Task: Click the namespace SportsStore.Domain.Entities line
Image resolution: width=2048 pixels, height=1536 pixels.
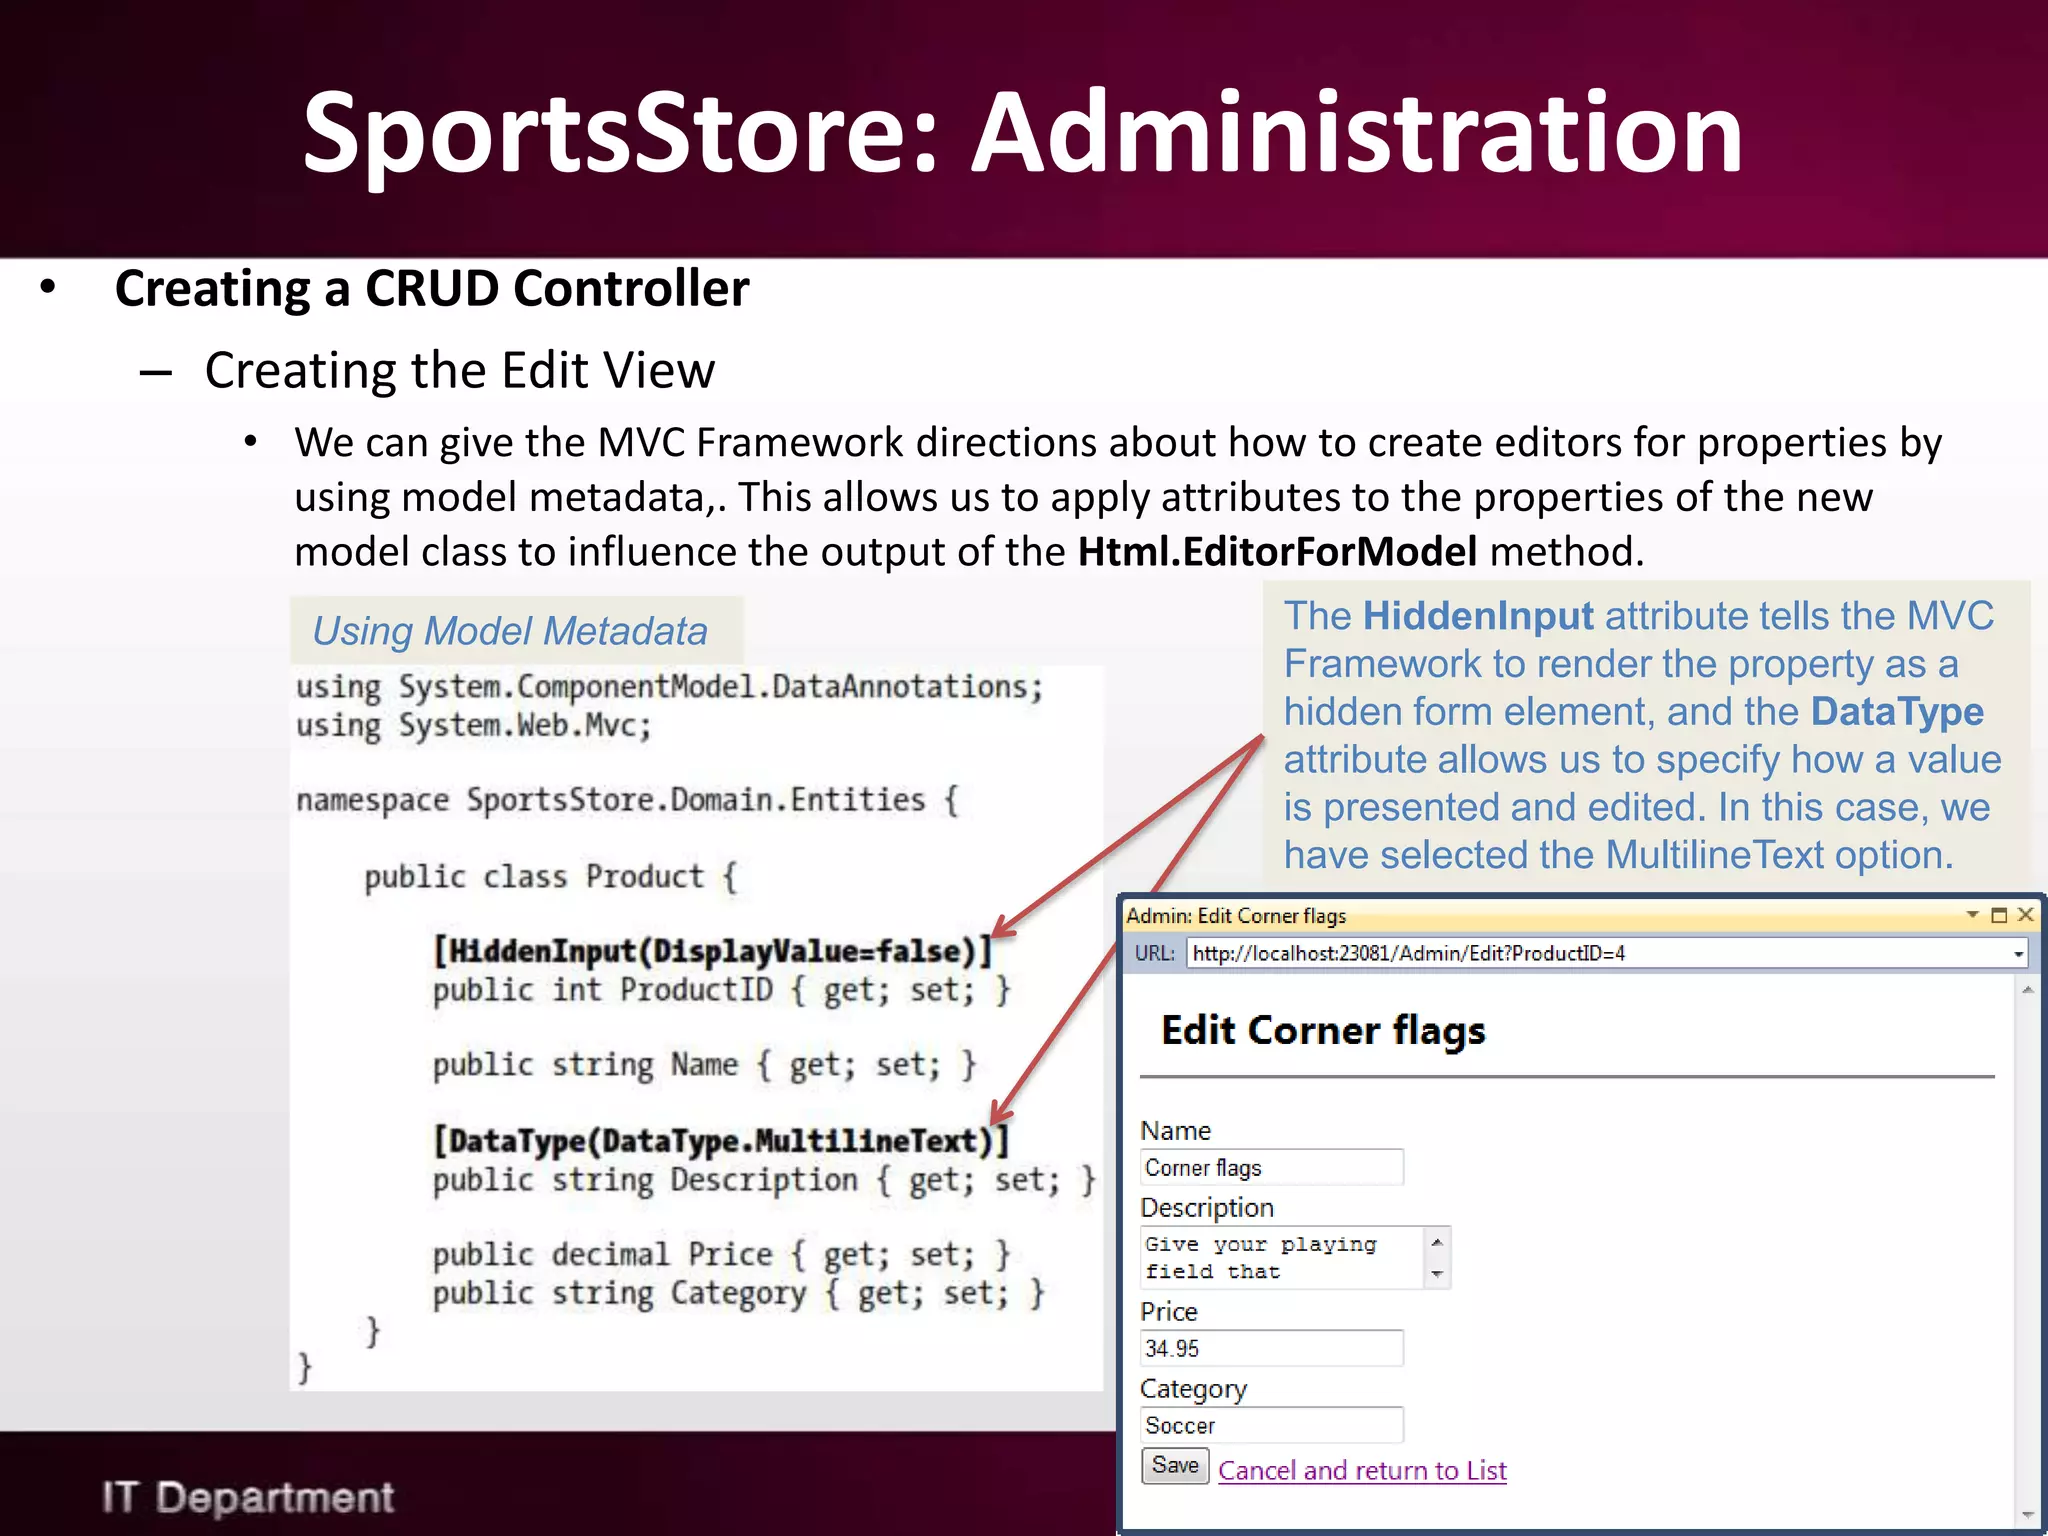Action: point(627,800)
